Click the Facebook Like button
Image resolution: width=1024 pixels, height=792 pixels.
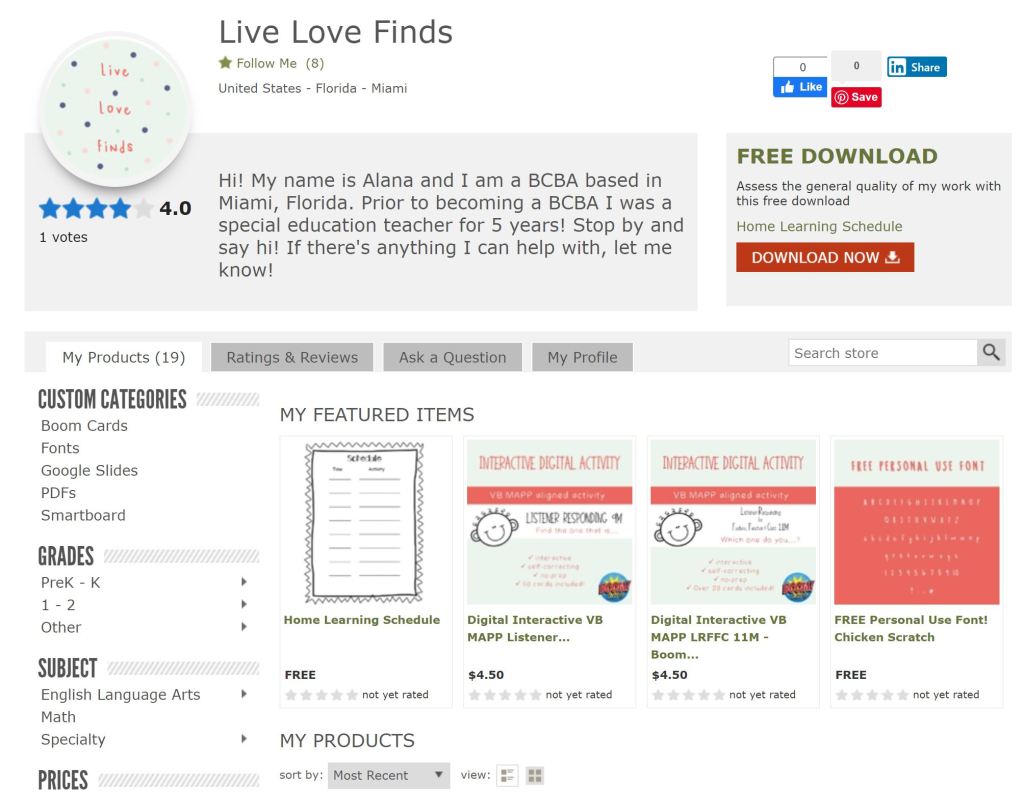801,87
